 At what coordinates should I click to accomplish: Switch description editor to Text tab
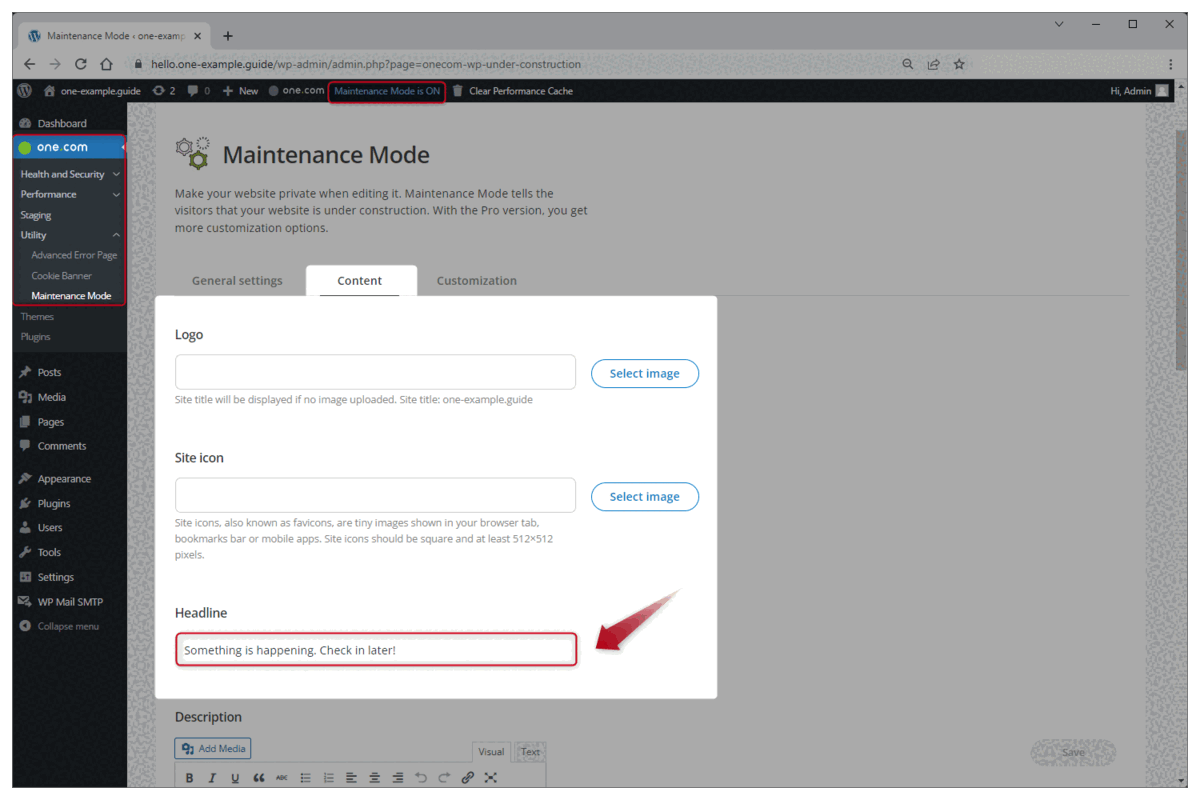530,752
